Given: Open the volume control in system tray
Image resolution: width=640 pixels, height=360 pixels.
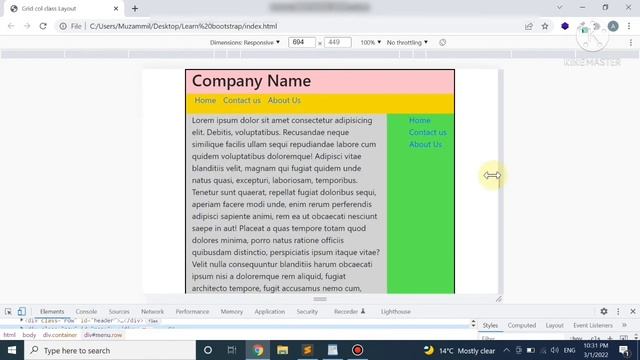Looking at the screenshot, I should 555,350.
